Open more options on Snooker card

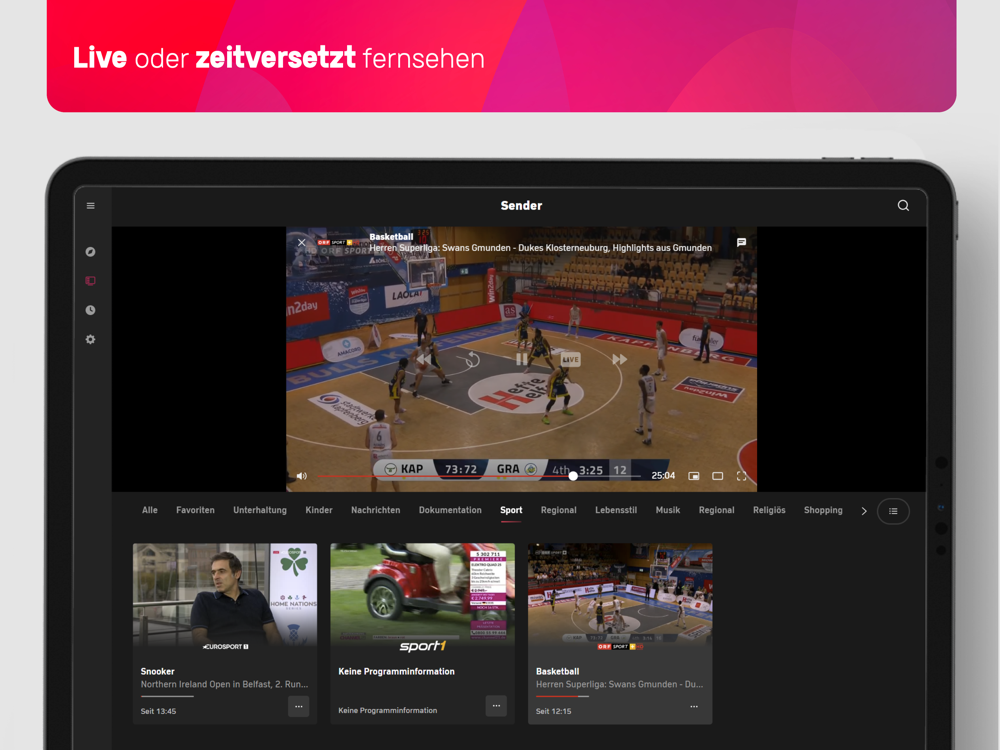tap(298, 706)
